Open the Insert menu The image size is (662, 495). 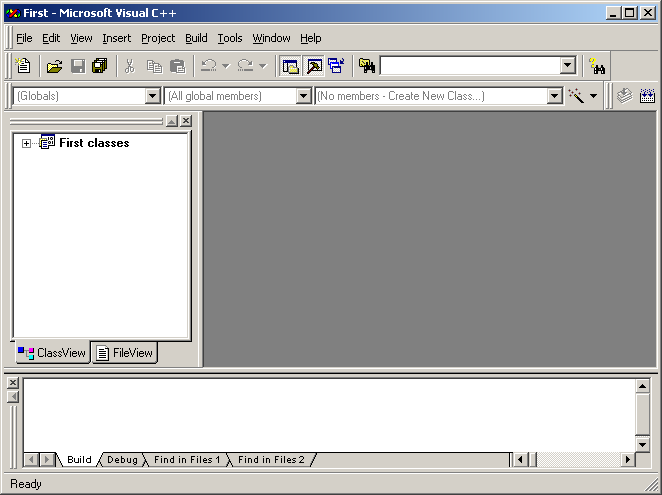pos(117,38)
